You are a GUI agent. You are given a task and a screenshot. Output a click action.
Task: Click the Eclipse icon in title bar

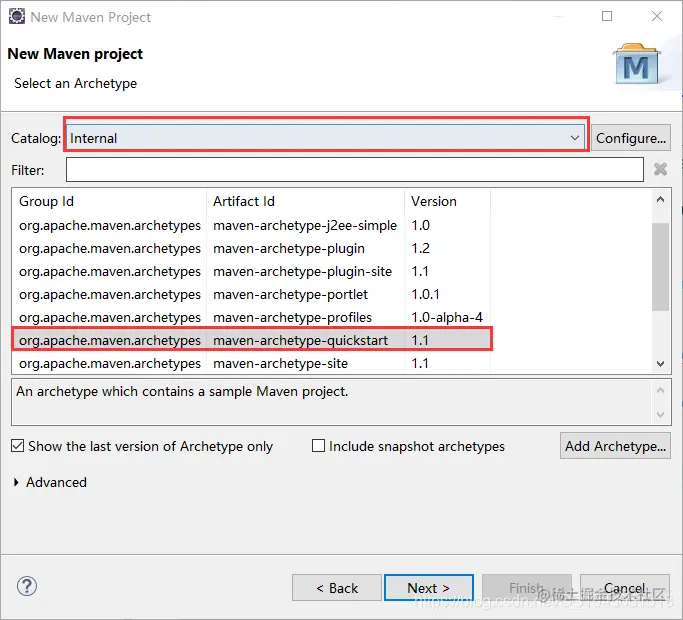pos(17,17)
